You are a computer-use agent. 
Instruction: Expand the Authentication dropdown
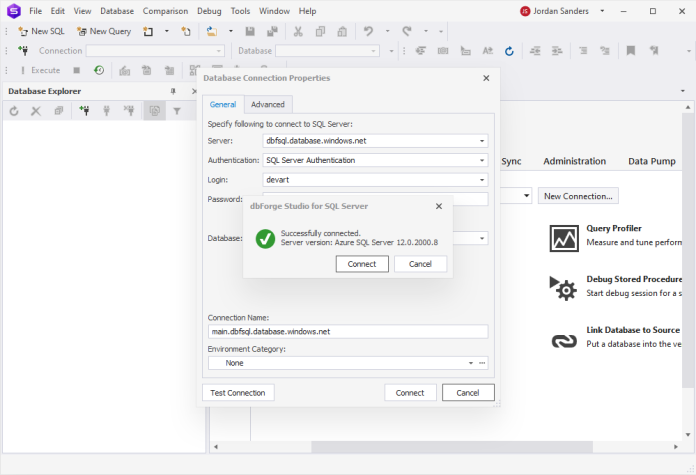(x=482, y=160)
